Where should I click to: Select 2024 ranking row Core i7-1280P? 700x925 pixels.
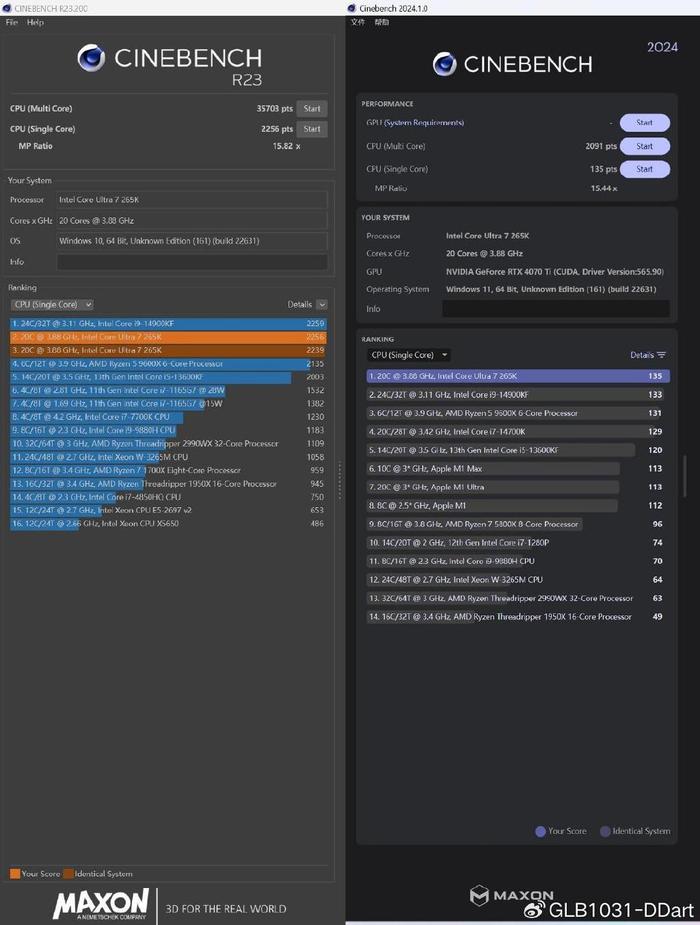518,542
